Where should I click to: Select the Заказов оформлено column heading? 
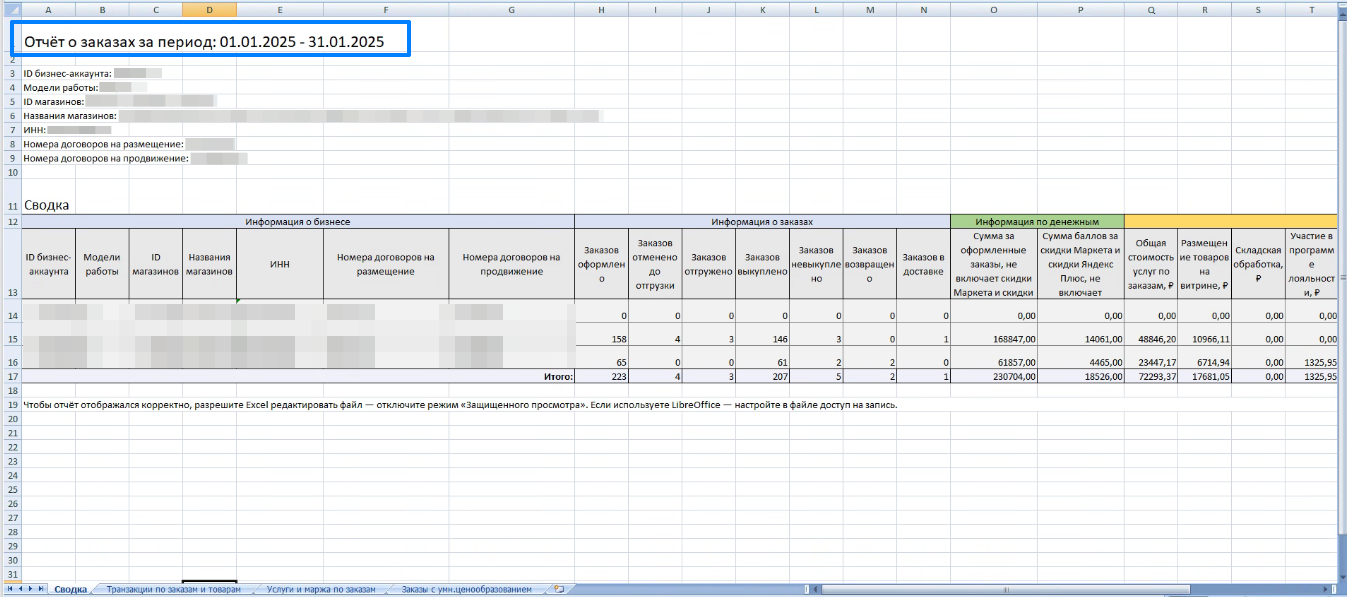tap(601, 263)
